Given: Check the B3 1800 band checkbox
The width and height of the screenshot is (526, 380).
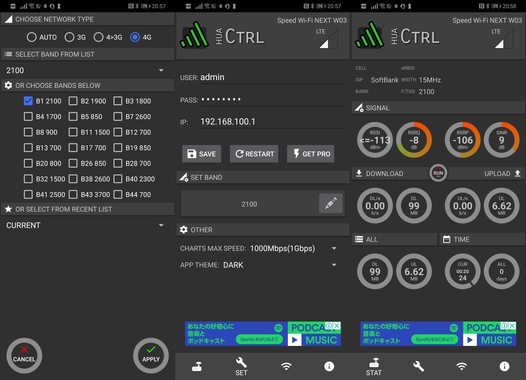Looking at the screenshot, I should (118, 101).
